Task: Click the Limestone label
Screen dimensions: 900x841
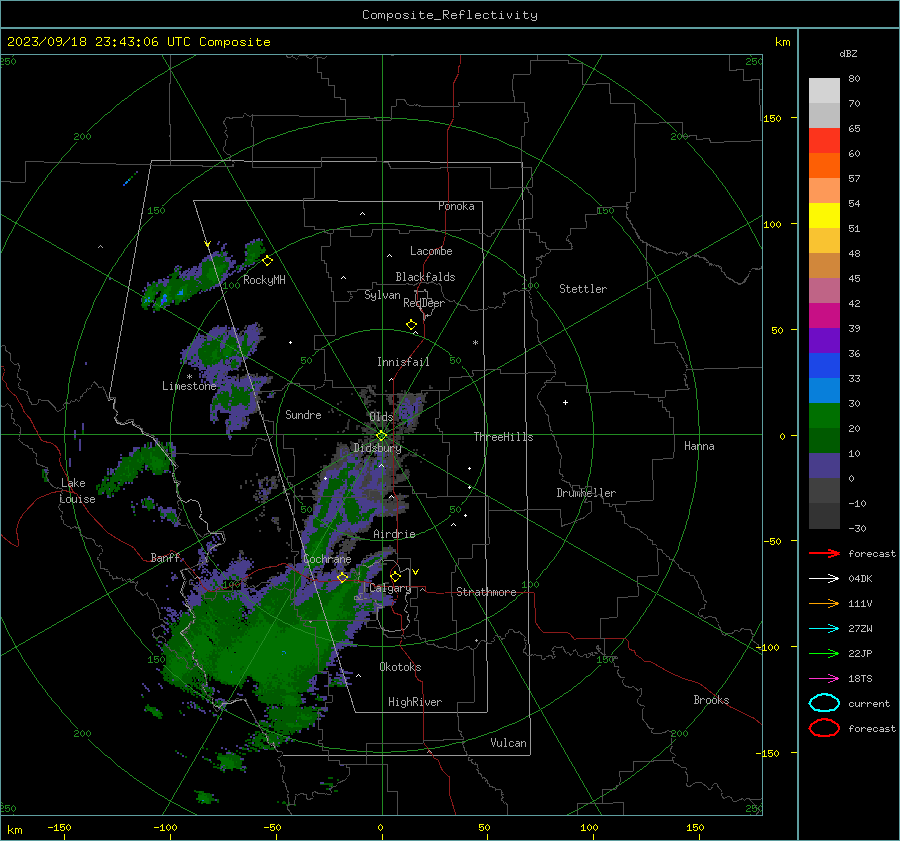Action: tap(189, 386)
